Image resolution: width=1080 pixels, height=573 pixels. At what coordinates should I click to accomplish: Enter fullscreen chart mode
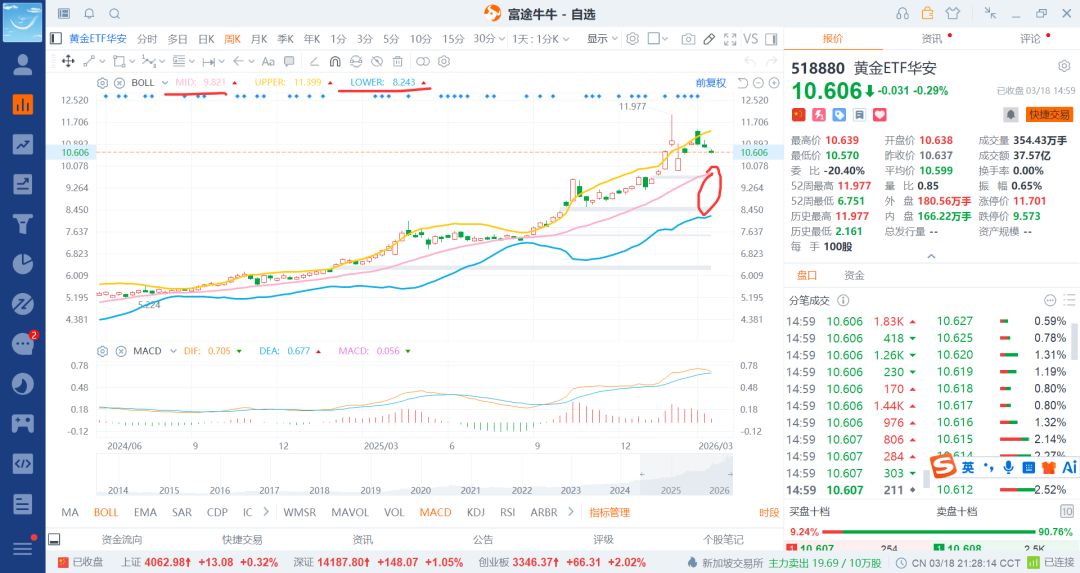coord(730,39)
